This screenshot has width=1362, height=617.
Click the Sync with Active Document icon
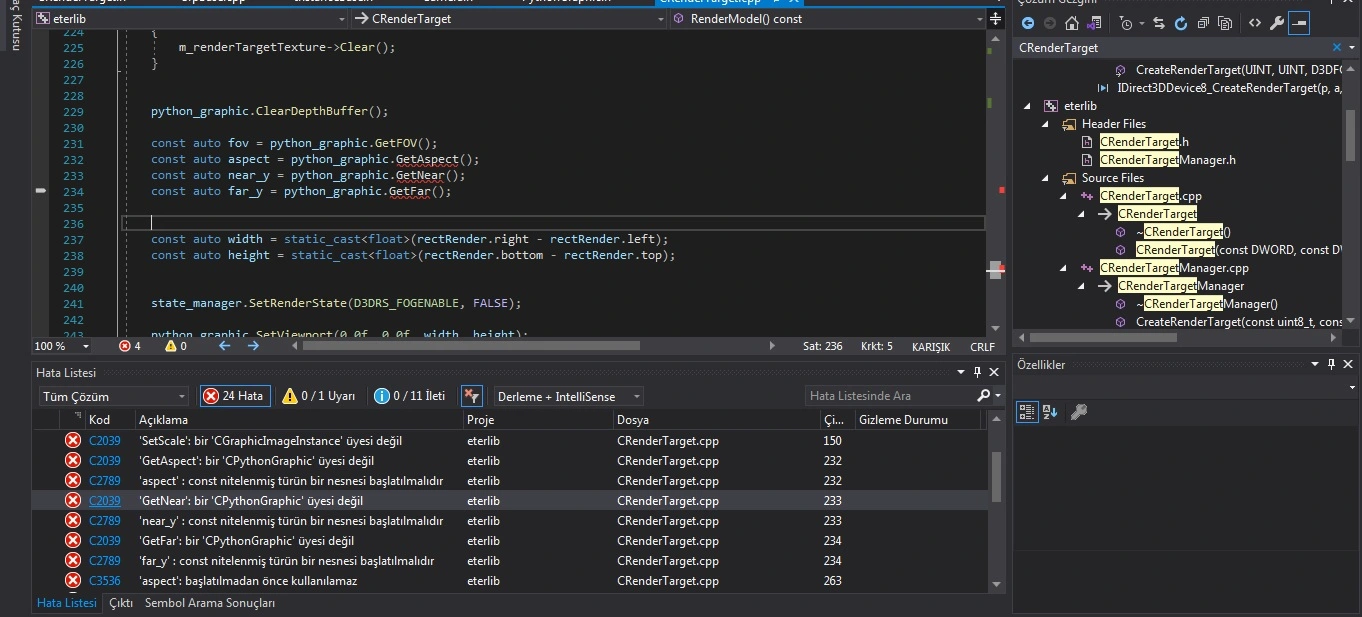click(1159, 24)
